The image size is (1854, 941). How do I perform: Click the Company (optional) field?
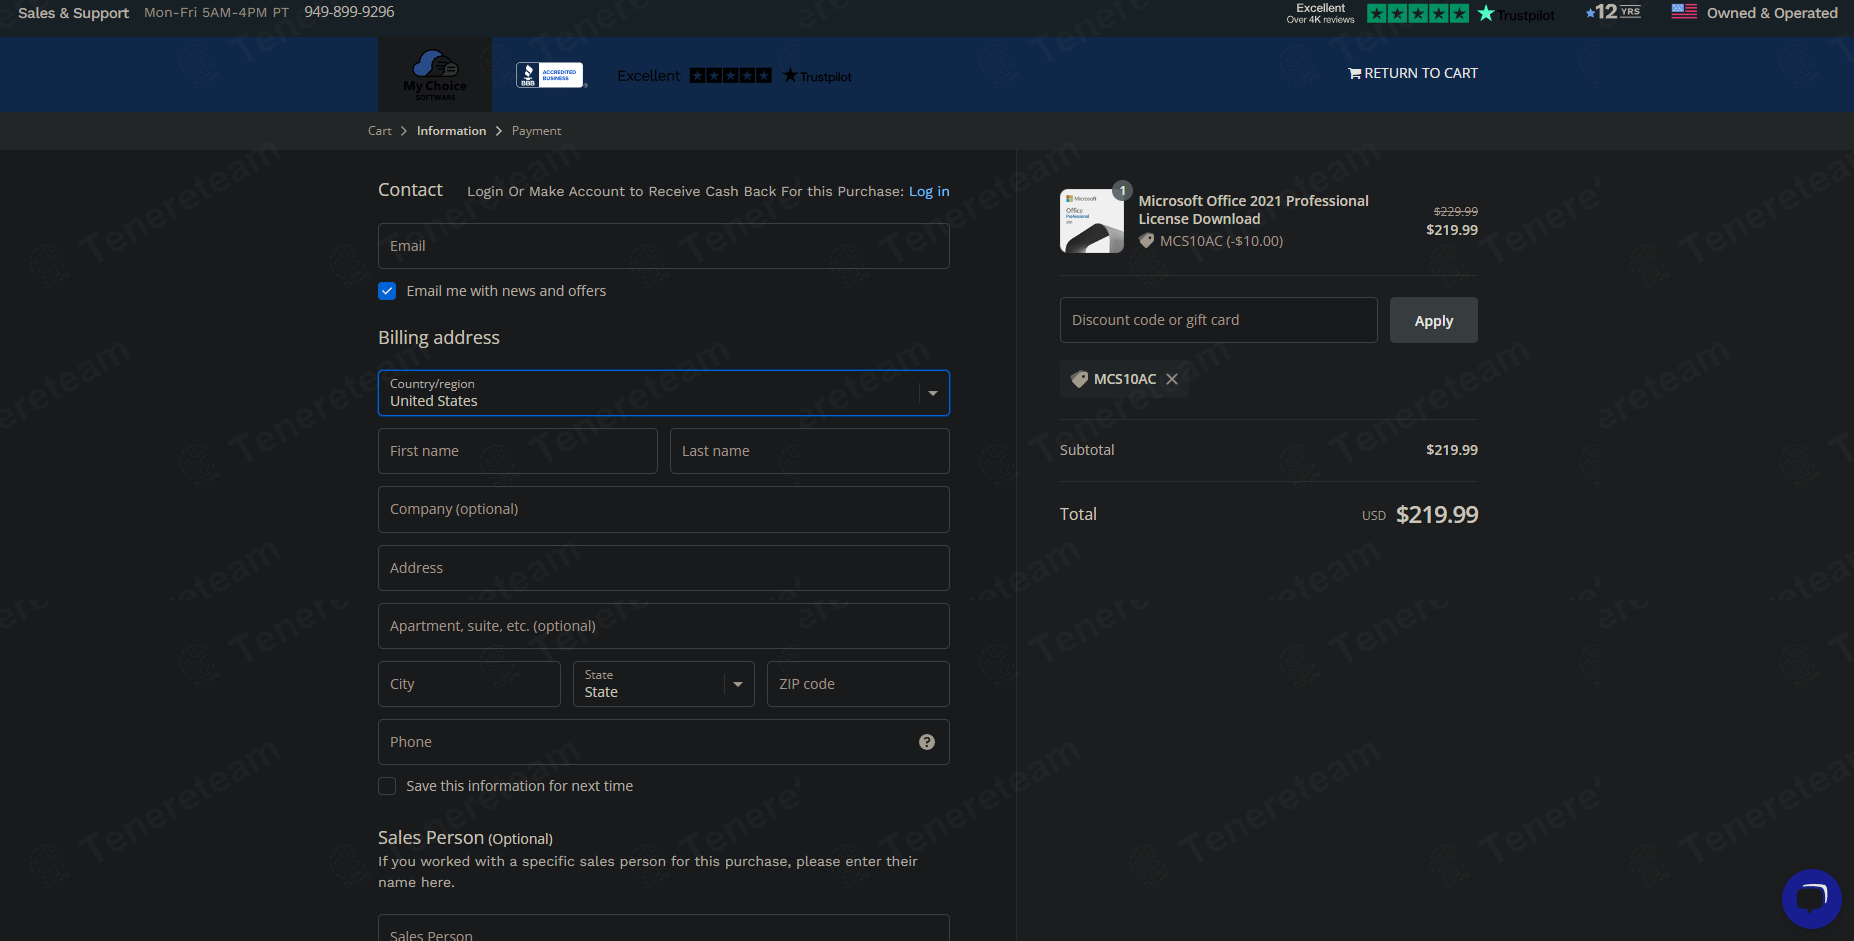(x=664, y=509)
